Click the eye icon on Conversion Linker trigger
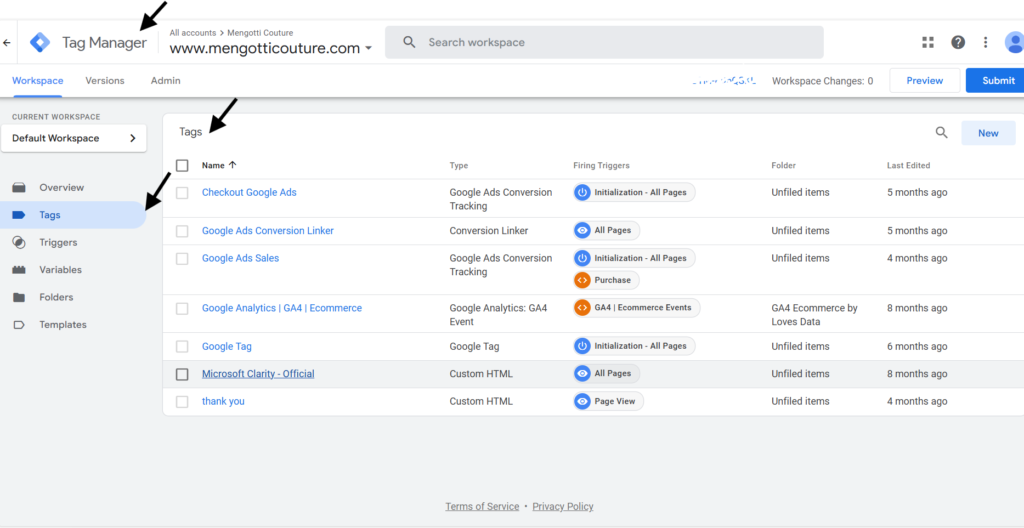Viewport: 1024px width, 528px height. [583, 231]
